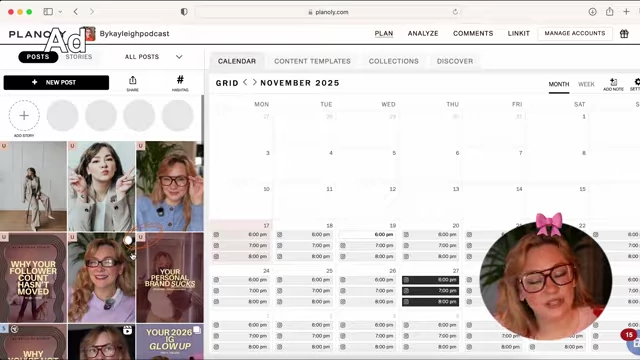Go to the Linkit menu
The width and height of the screenshot is (640, 360).
pyautogui.click(x=518, y=33)
